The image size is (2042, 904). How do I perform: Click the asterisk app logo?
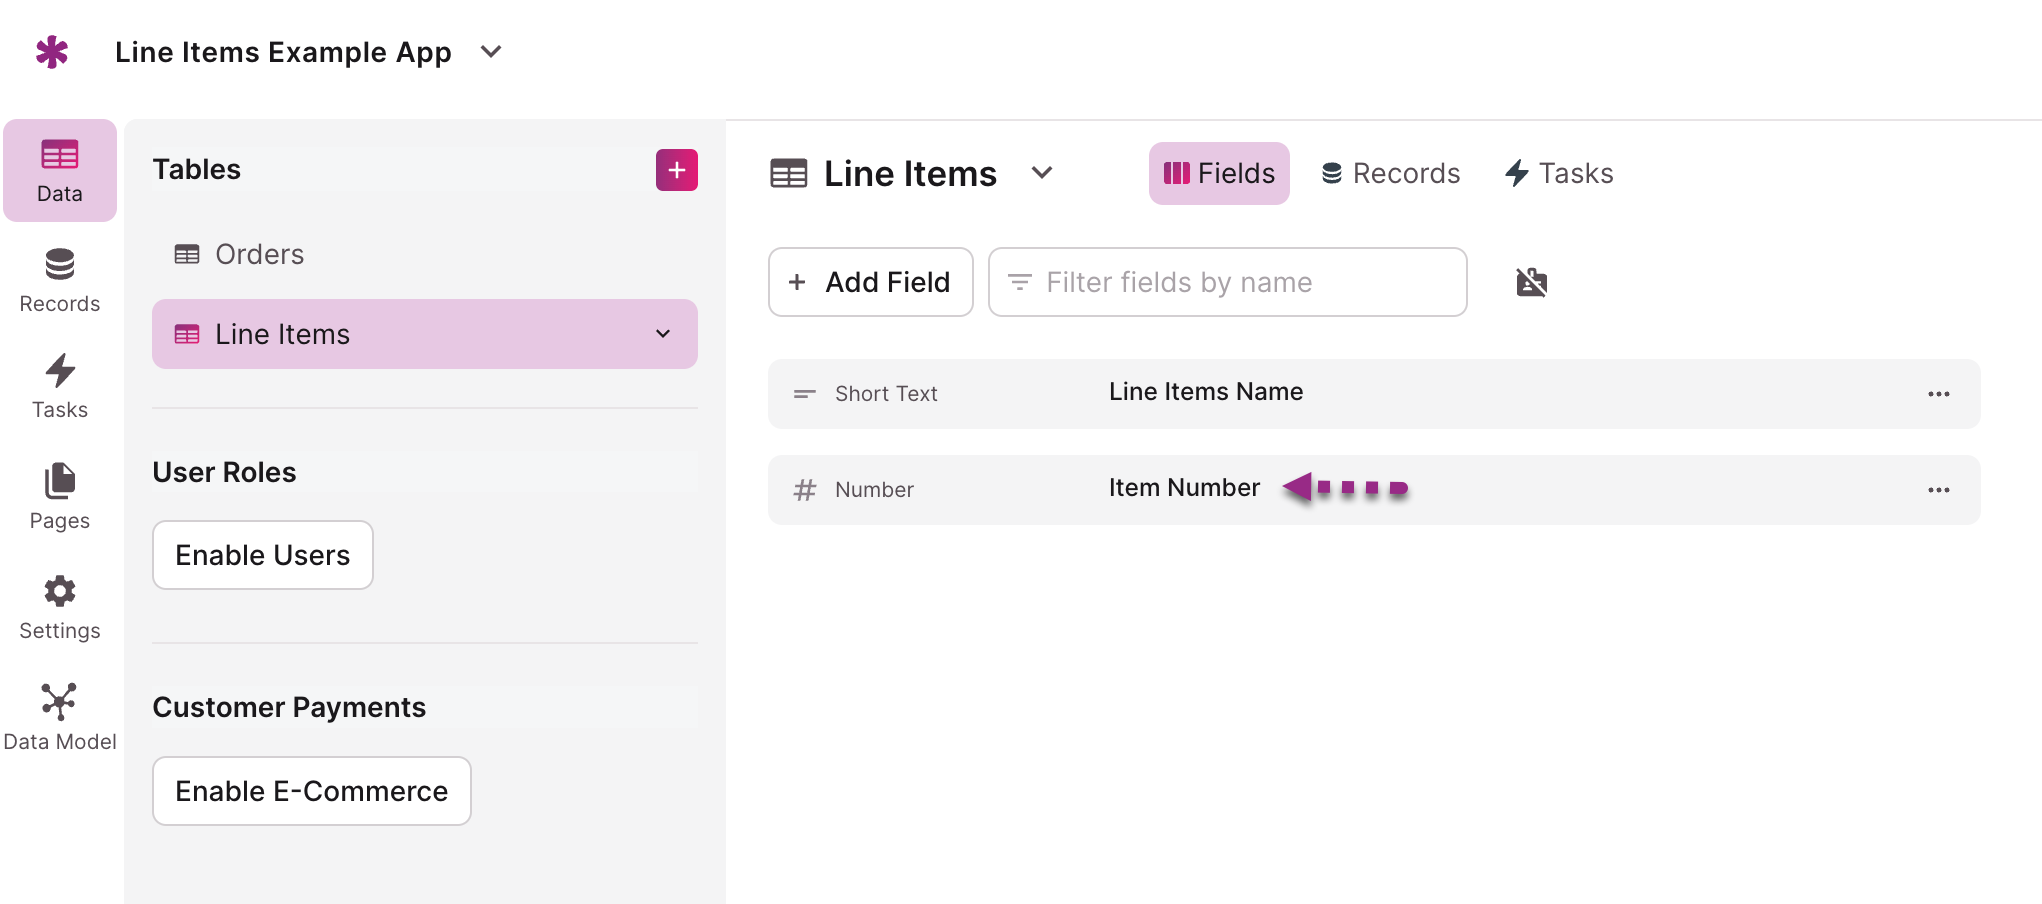(x=52, y=52)
